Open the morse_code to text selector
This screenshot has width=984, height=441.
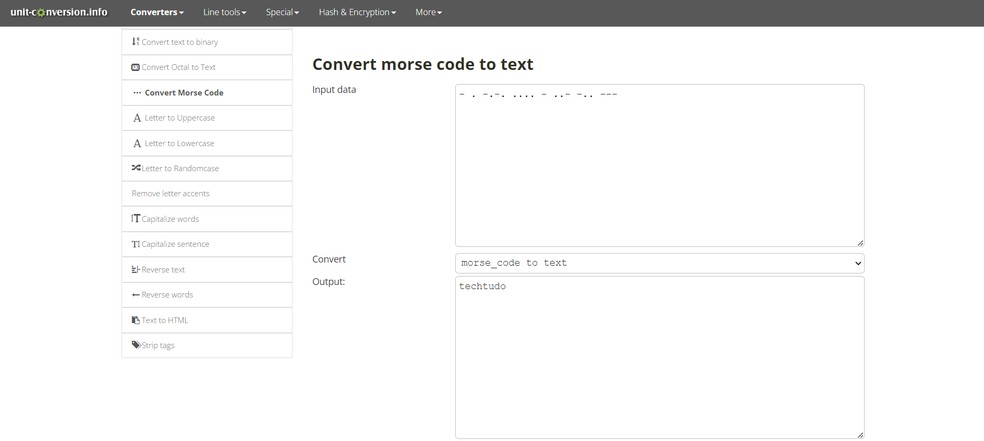click(x=659, y=263)
